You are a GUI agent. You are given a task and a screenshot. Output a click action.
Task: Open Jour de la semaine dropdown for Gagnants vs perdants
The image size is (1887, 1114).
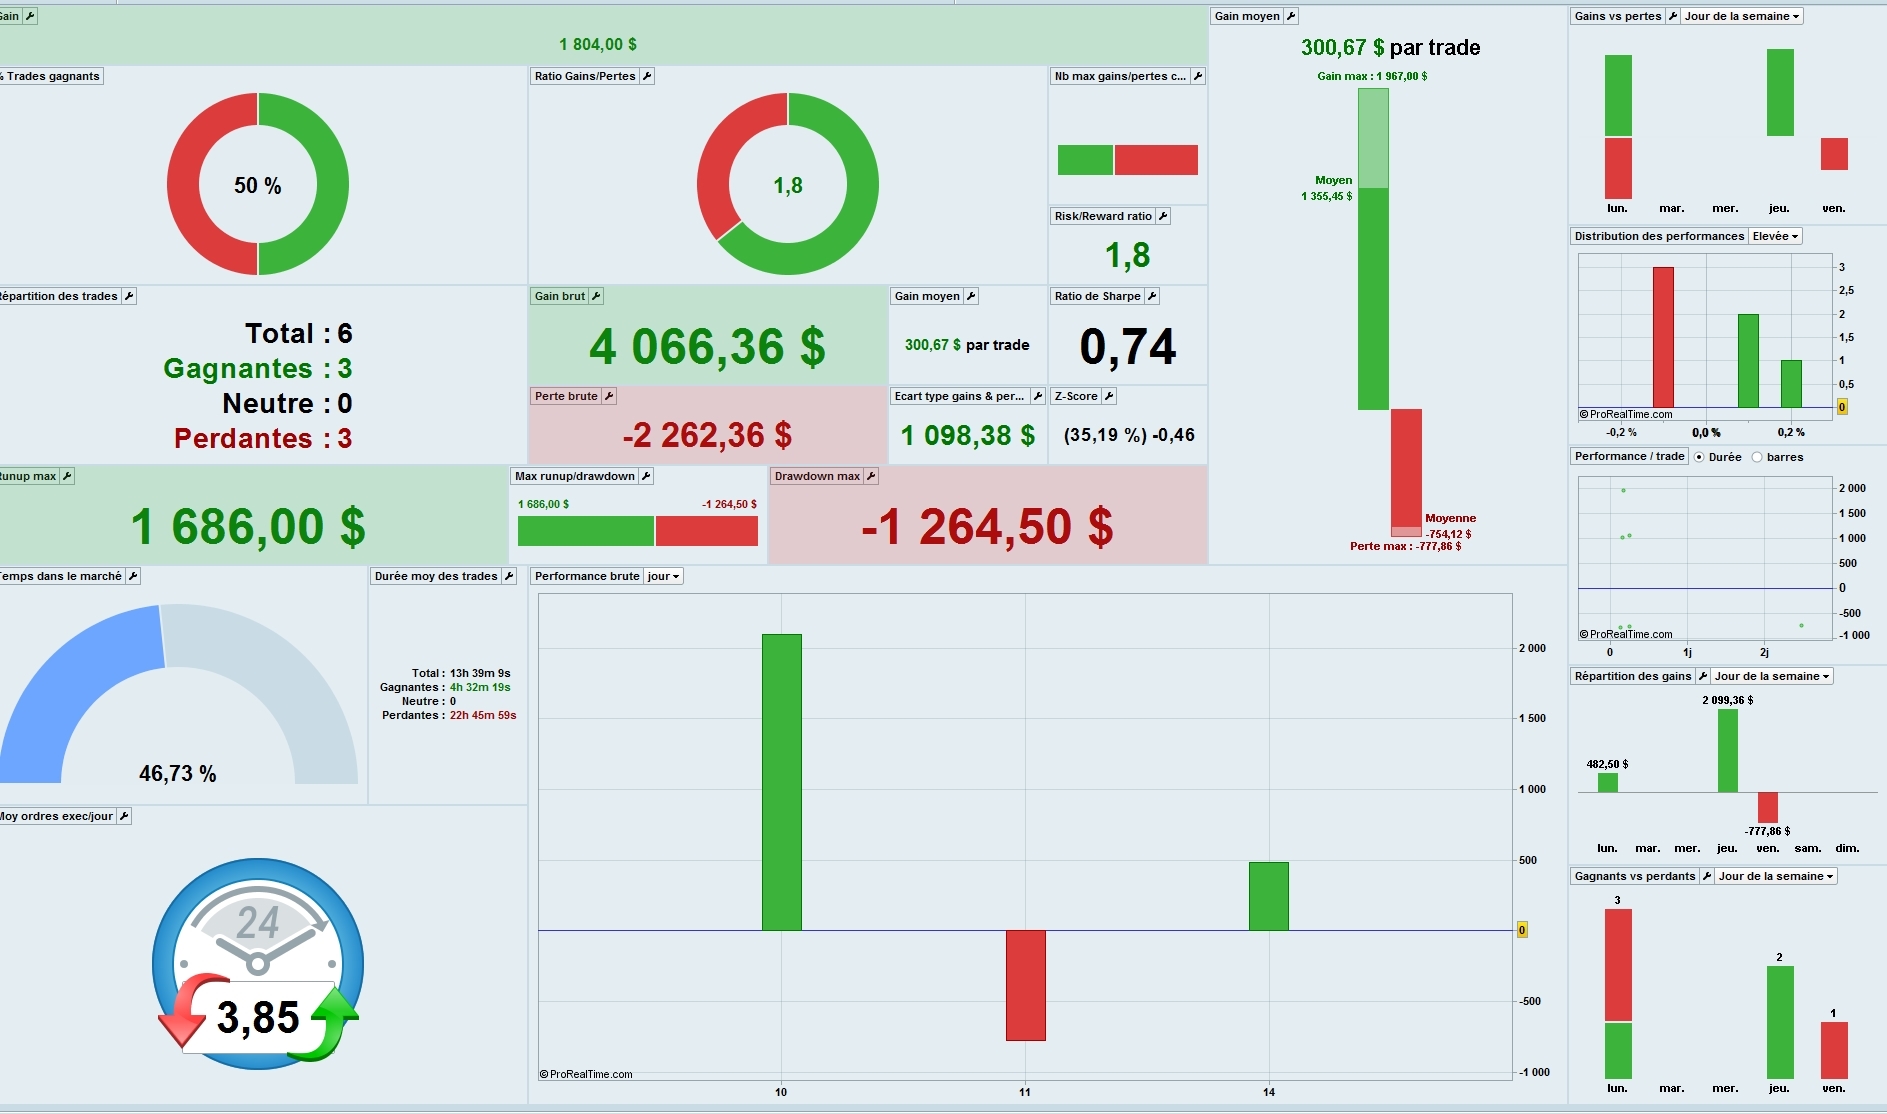click(x=1776, y=876)
